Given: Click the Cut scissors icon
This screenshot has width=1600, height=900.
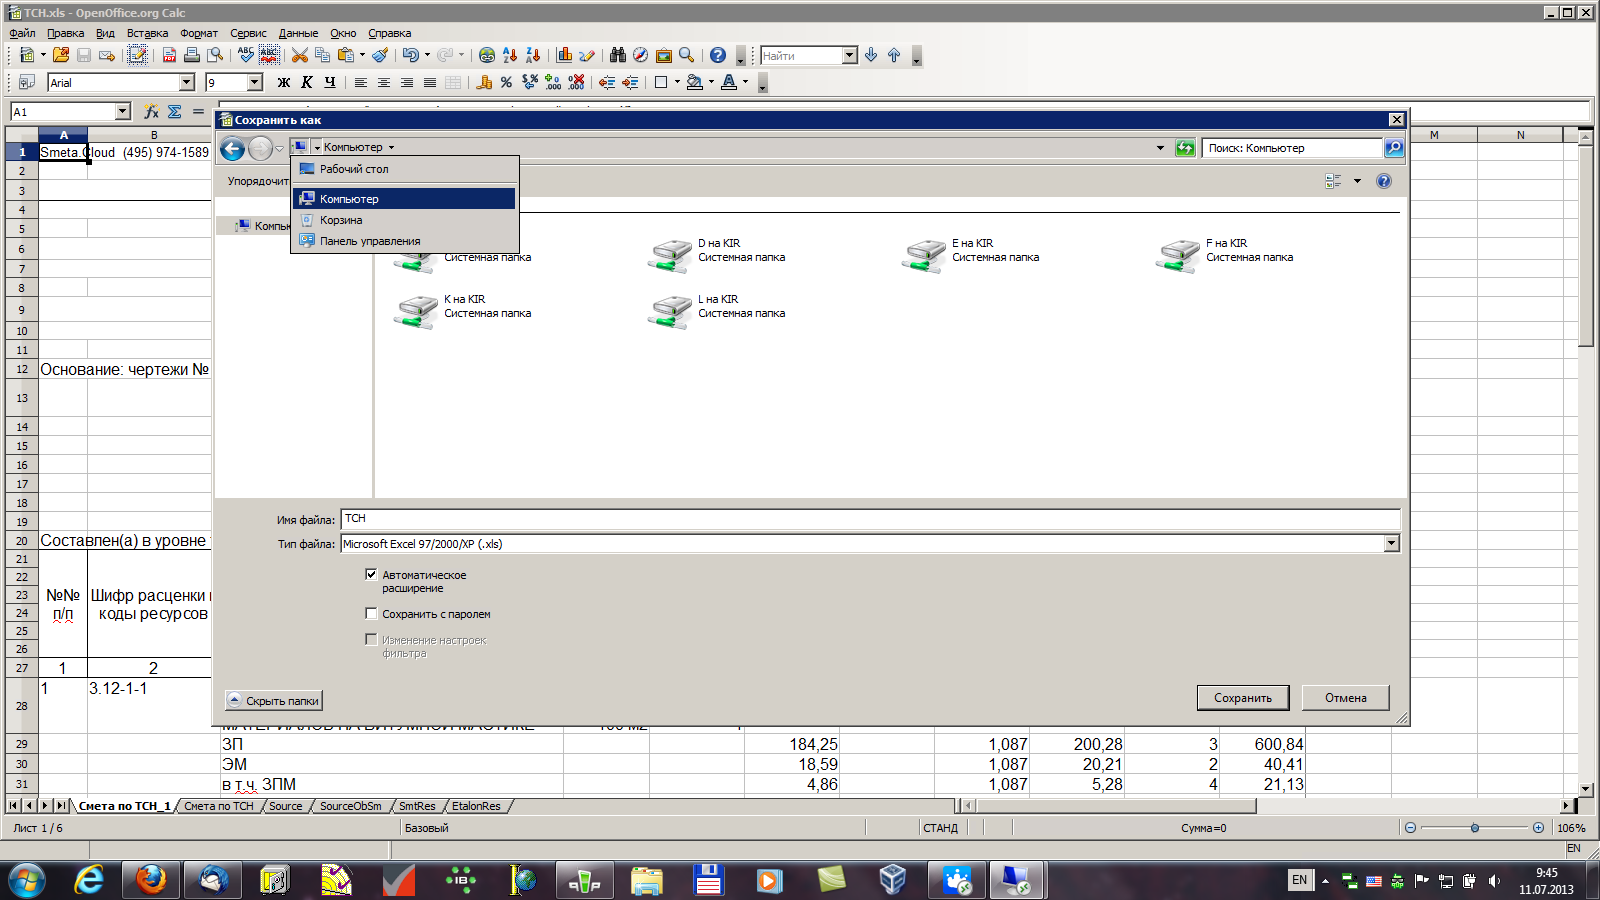Looking at the screenshot, I should [x=299, y=55].
